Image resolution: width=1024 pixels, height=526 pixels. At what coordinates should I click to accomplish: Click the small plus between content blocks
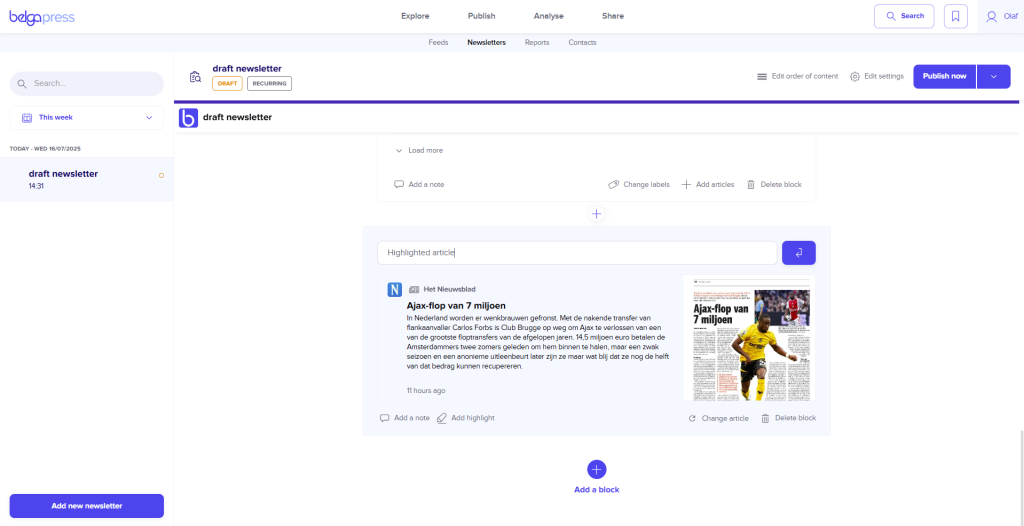click(x=596, y=214)
